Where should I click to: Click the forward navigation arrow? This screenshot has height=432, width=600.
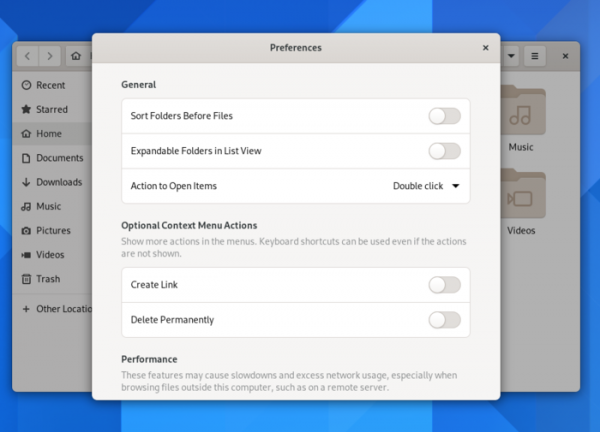[50, 56]
